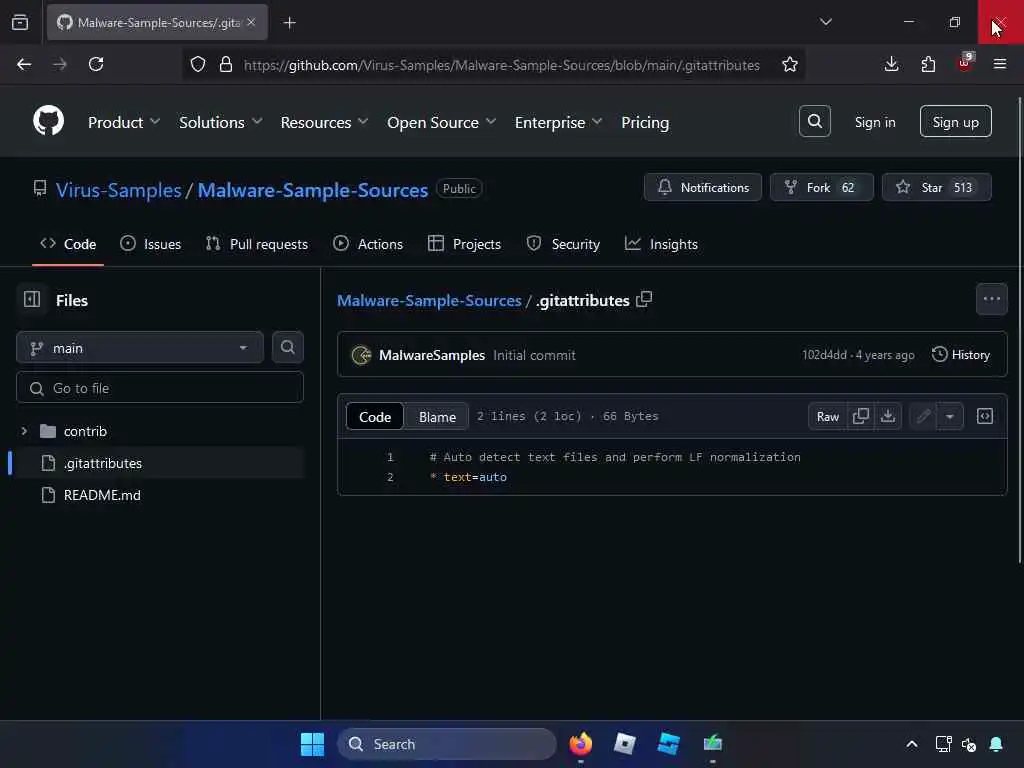
Task: Open the uBlock extension icon
Action: coord(965,63)
